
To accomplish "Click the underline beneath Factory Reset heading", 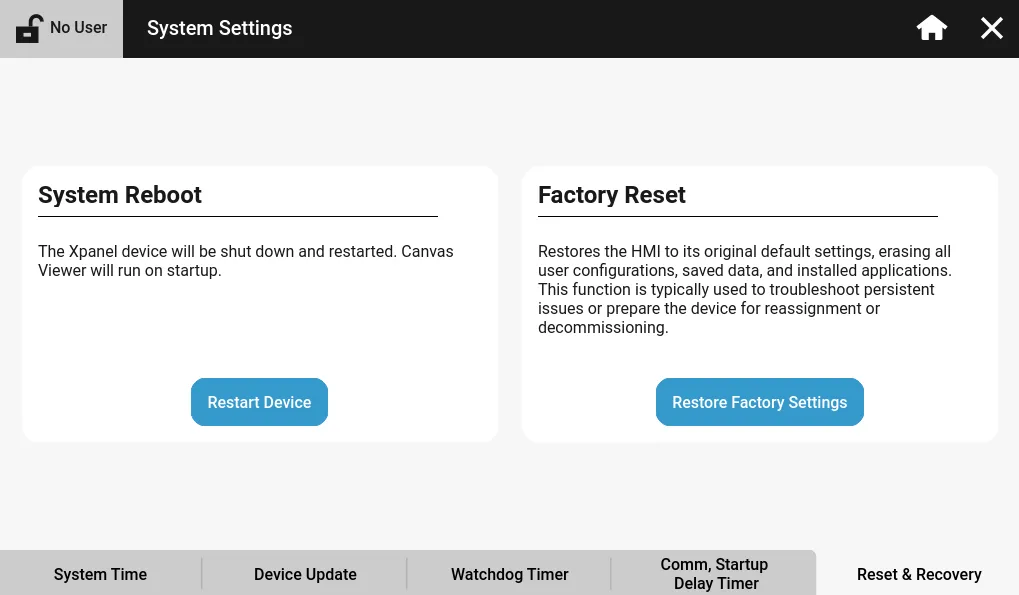I will point(738,216).
